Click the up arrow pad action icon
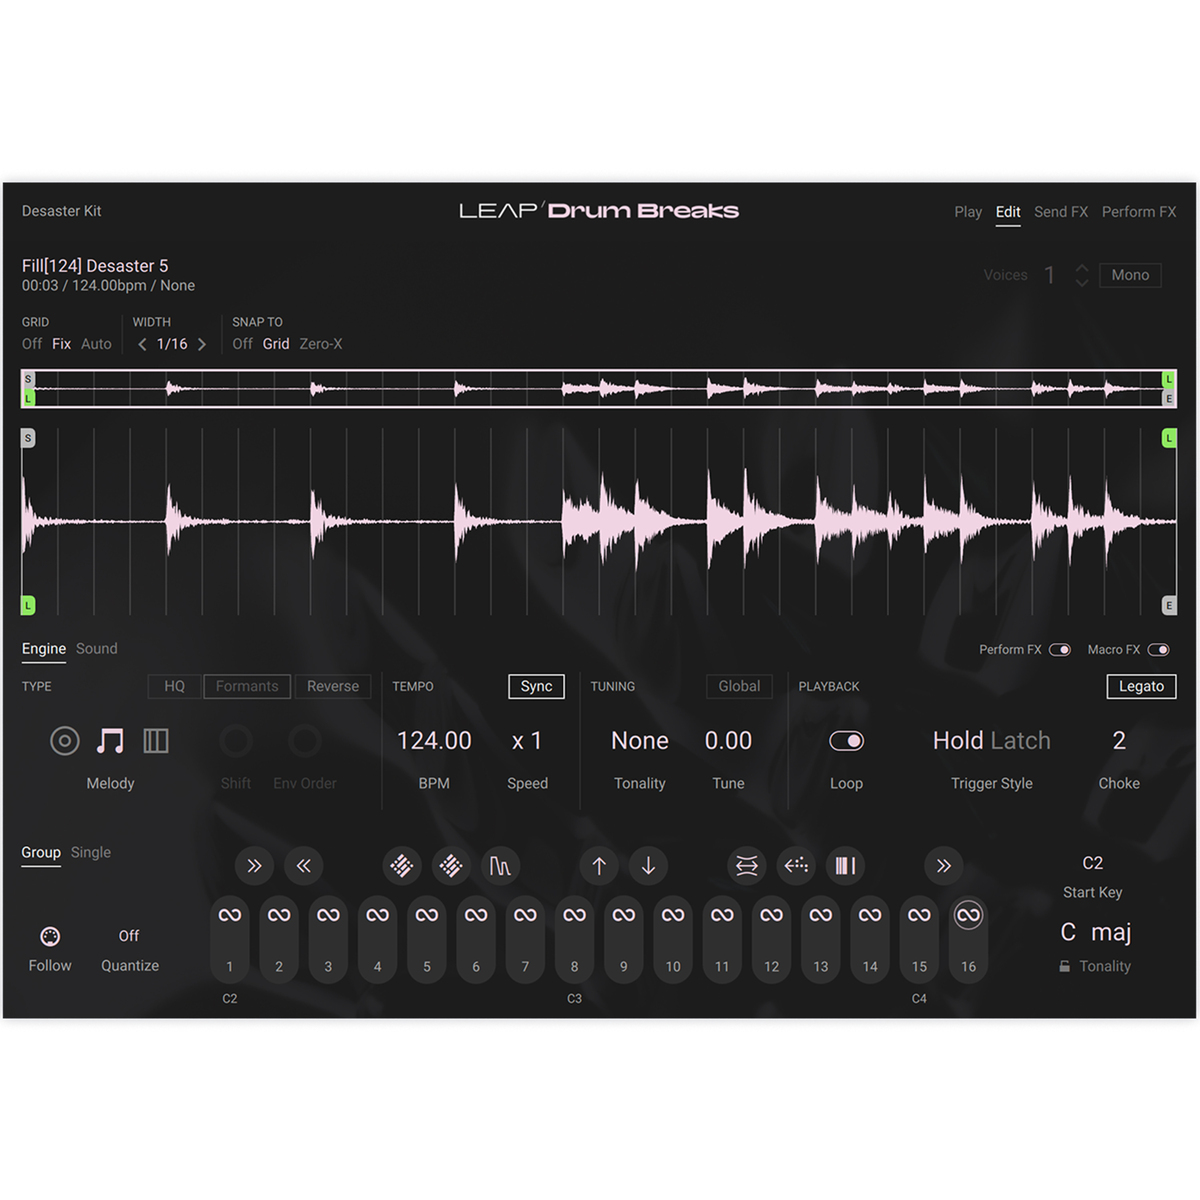The width and height of the screenshot is (1200, 1200). point(599,866)
